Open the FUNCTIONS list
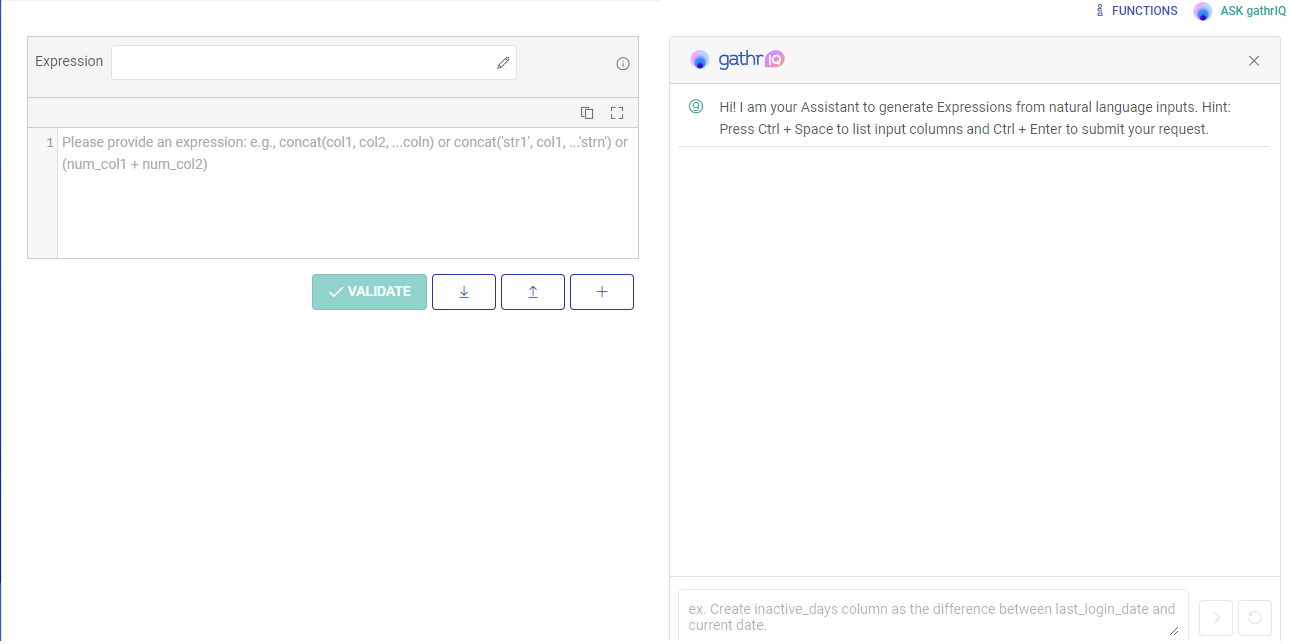 click(1137, 11)
